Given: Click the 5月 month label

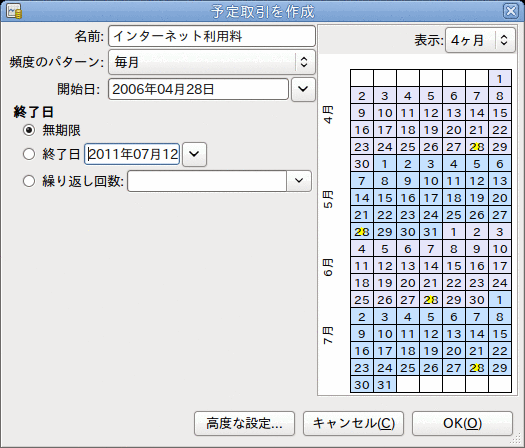Looking at the screenshot, I should [x=328, y=200].
